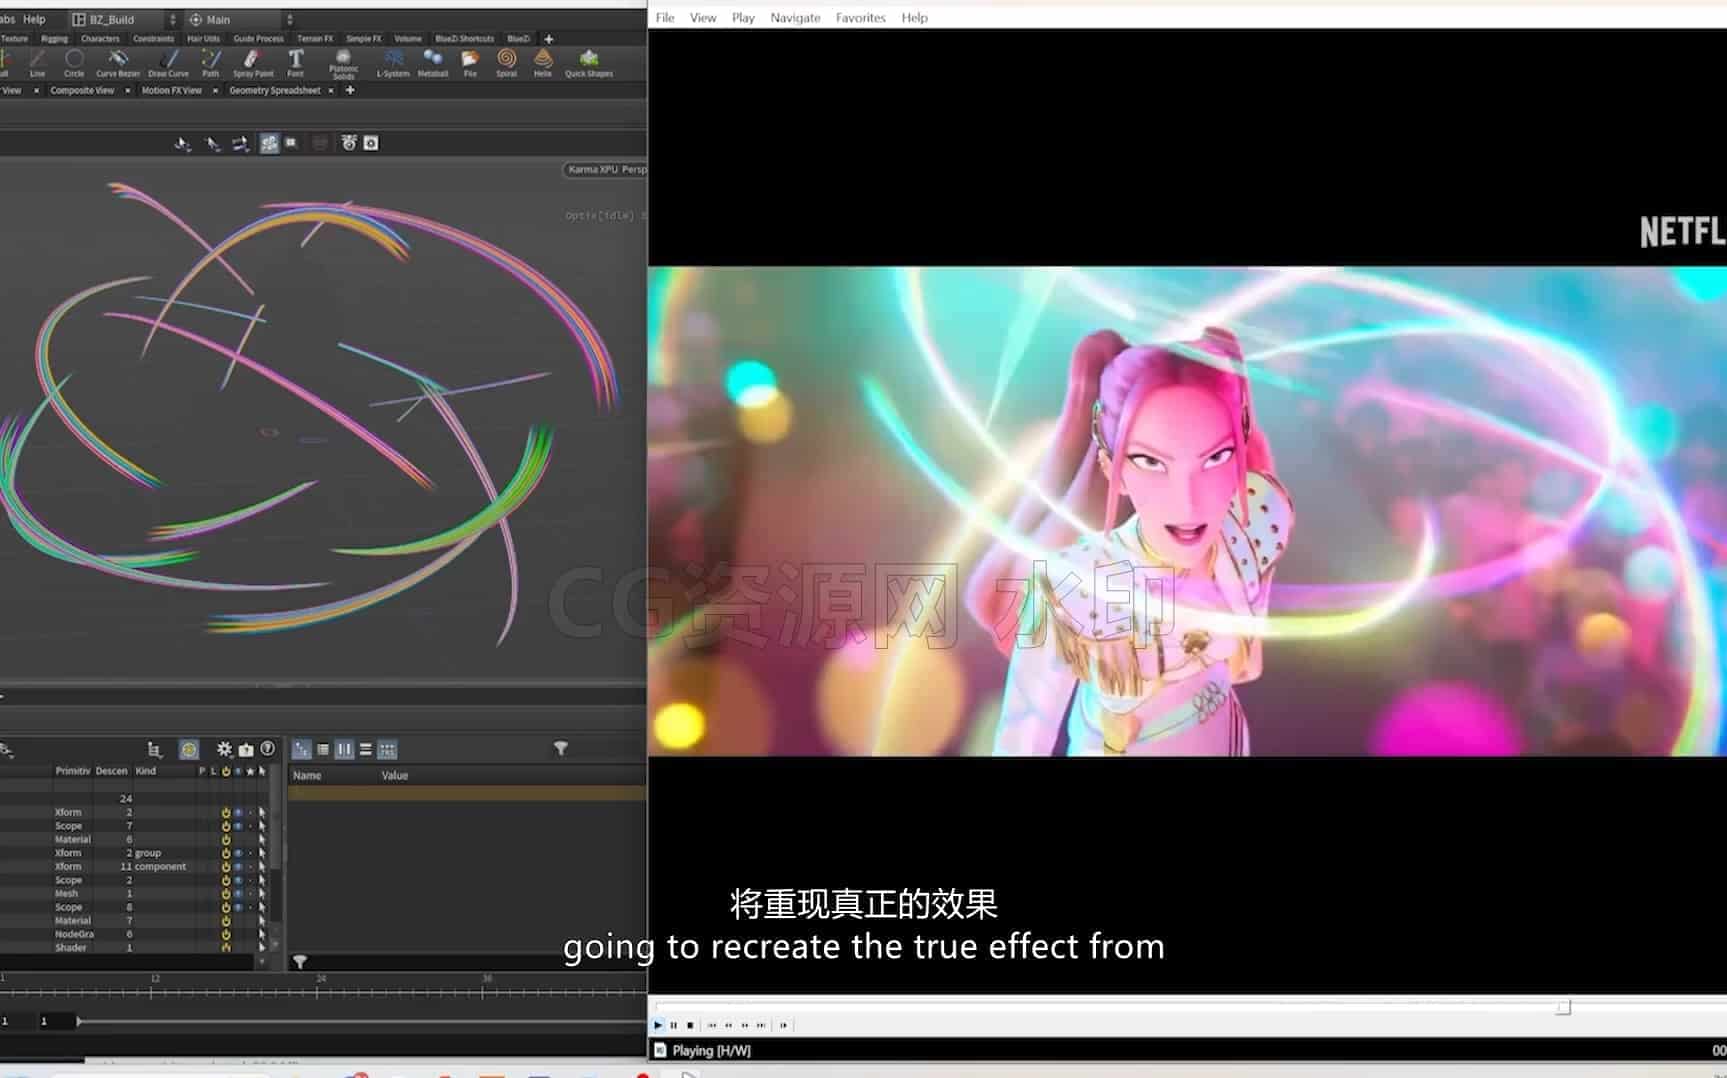Image resolution: width=1727 pixels, height=1078 pixels.
Task: Select the Line shelf tool
Action: (x=37, y=63)
